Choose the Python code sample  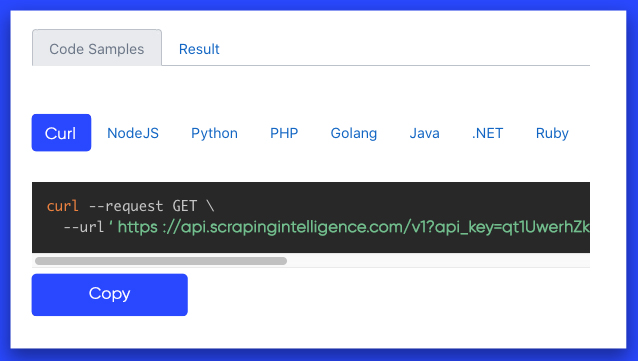click(214, 133)
